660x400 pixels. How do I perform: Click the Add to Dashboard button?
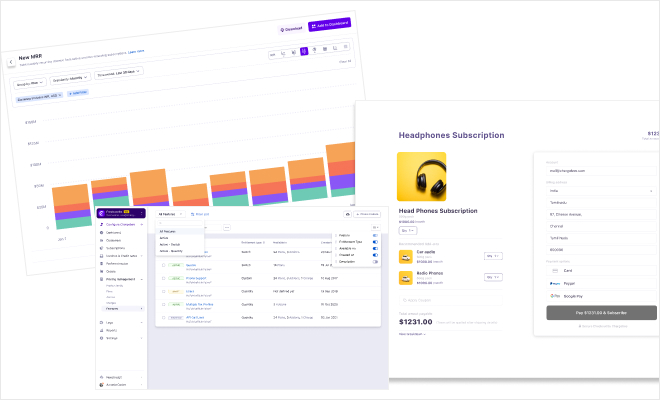330,25
